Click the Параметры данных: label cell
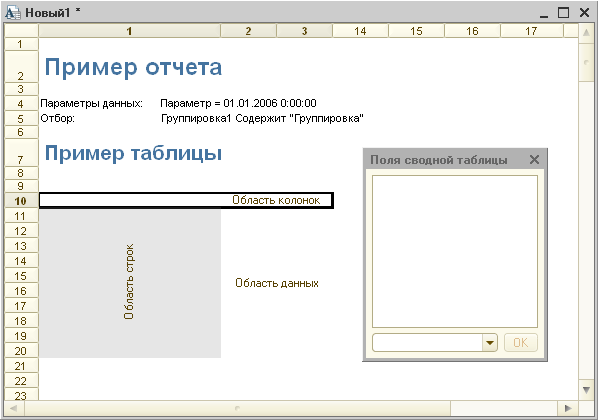The image size is (598, 420). coord(92,103)
